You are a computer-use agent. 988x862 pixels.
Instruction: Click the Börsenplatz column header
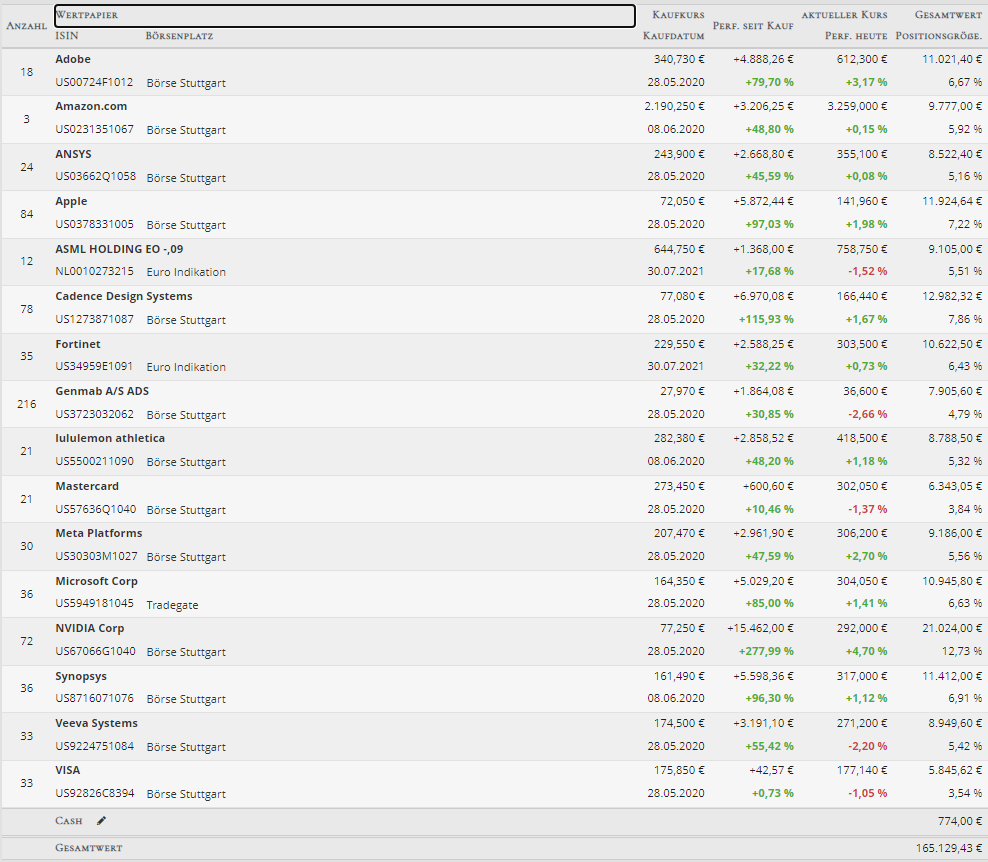[x=179, y=36]
